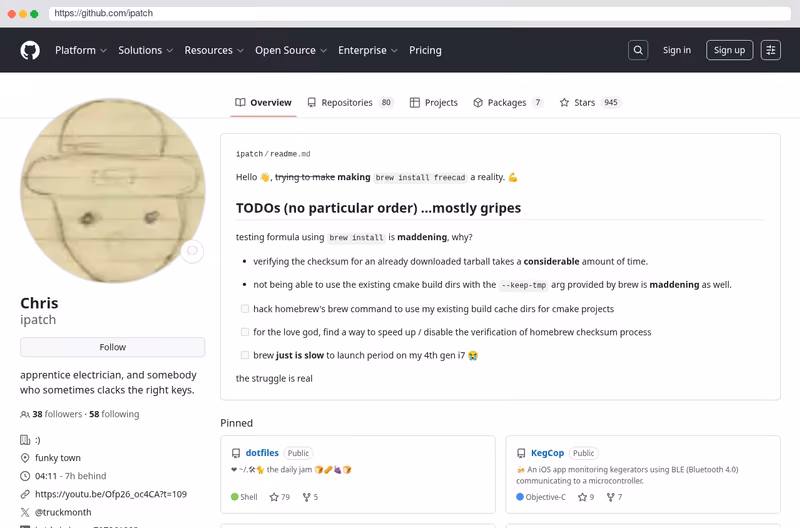Open the 38 followers link
This screenshot has height=528, width=800.
point(57,414)
